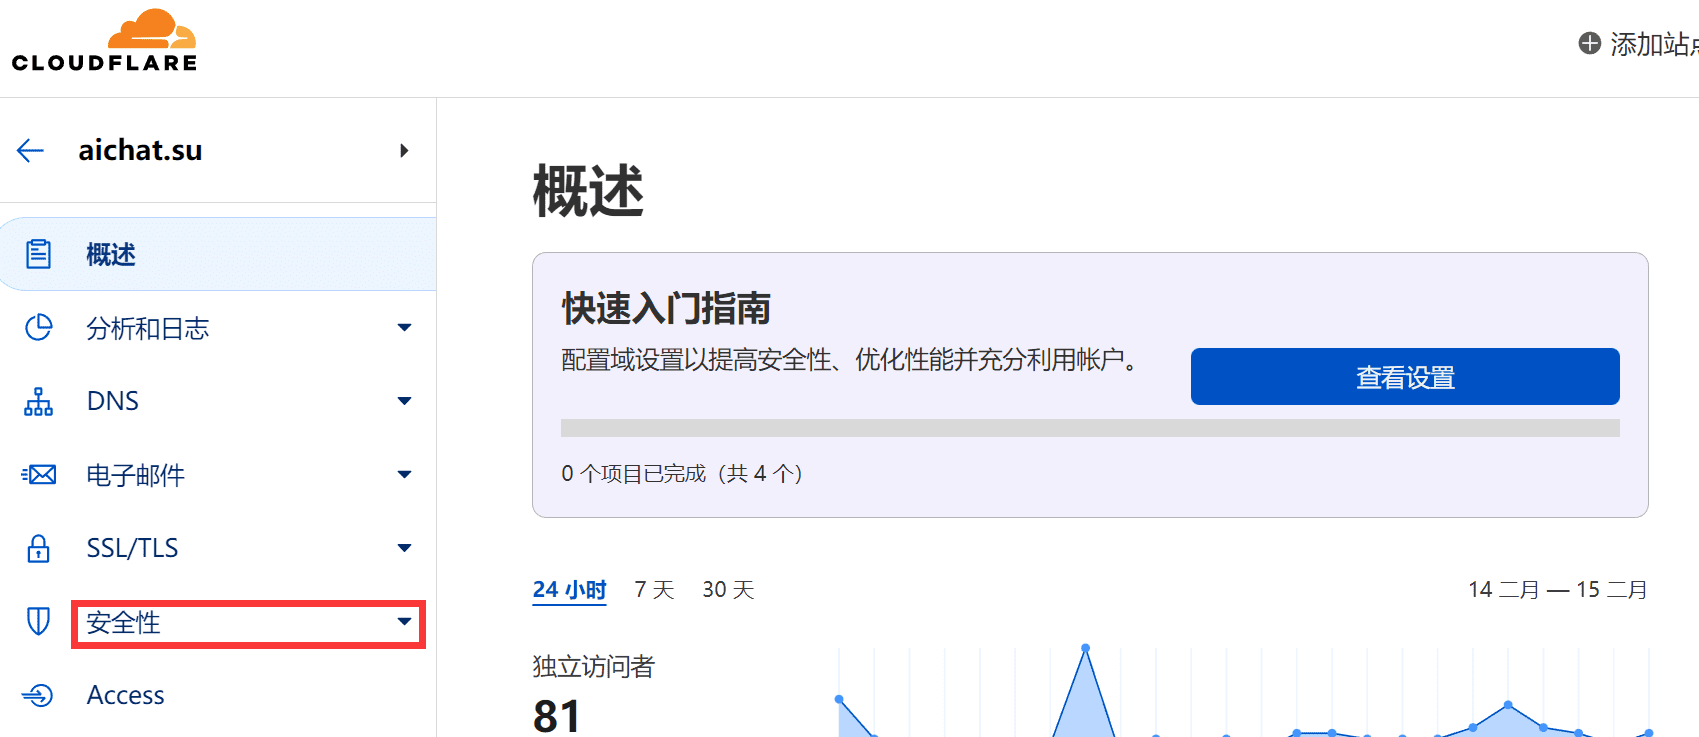The width and height of the screenshot is (1699, 737).
Task: Click the envelope icon for 电子邮件
Action: tap(38, 474)
